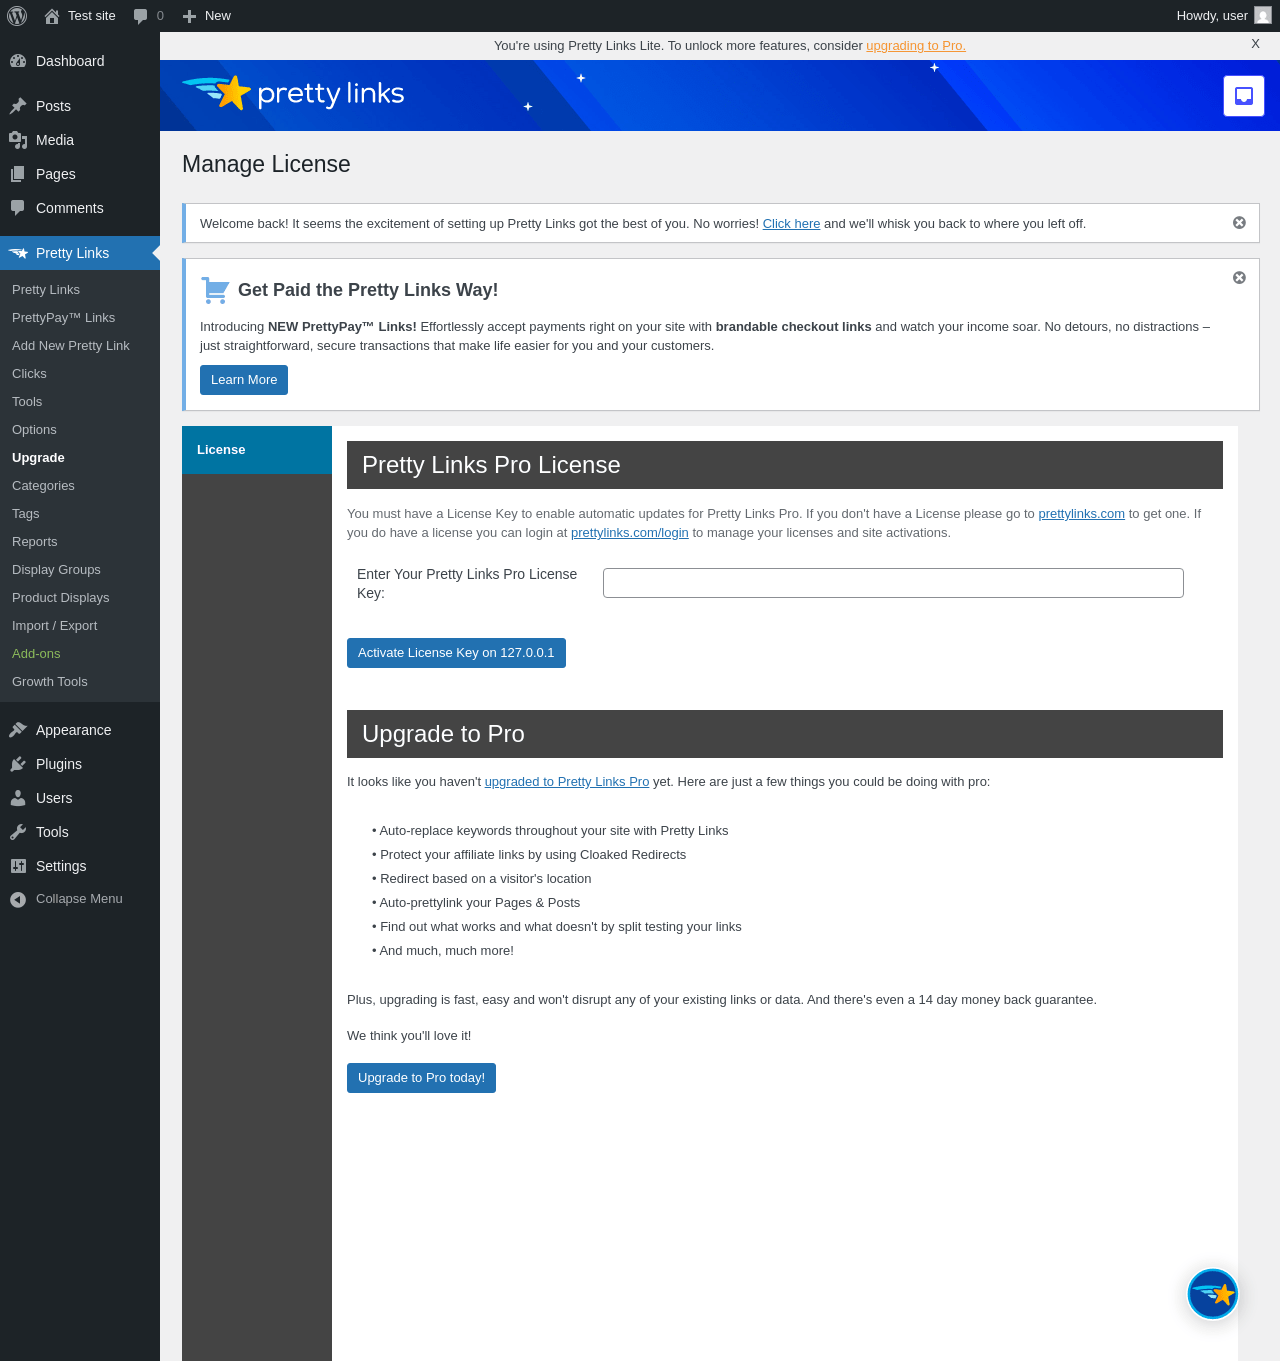Click the Pretty Links star icon in sidebar
Viewport: 1280px width, 1361px height.
[18, 253]
